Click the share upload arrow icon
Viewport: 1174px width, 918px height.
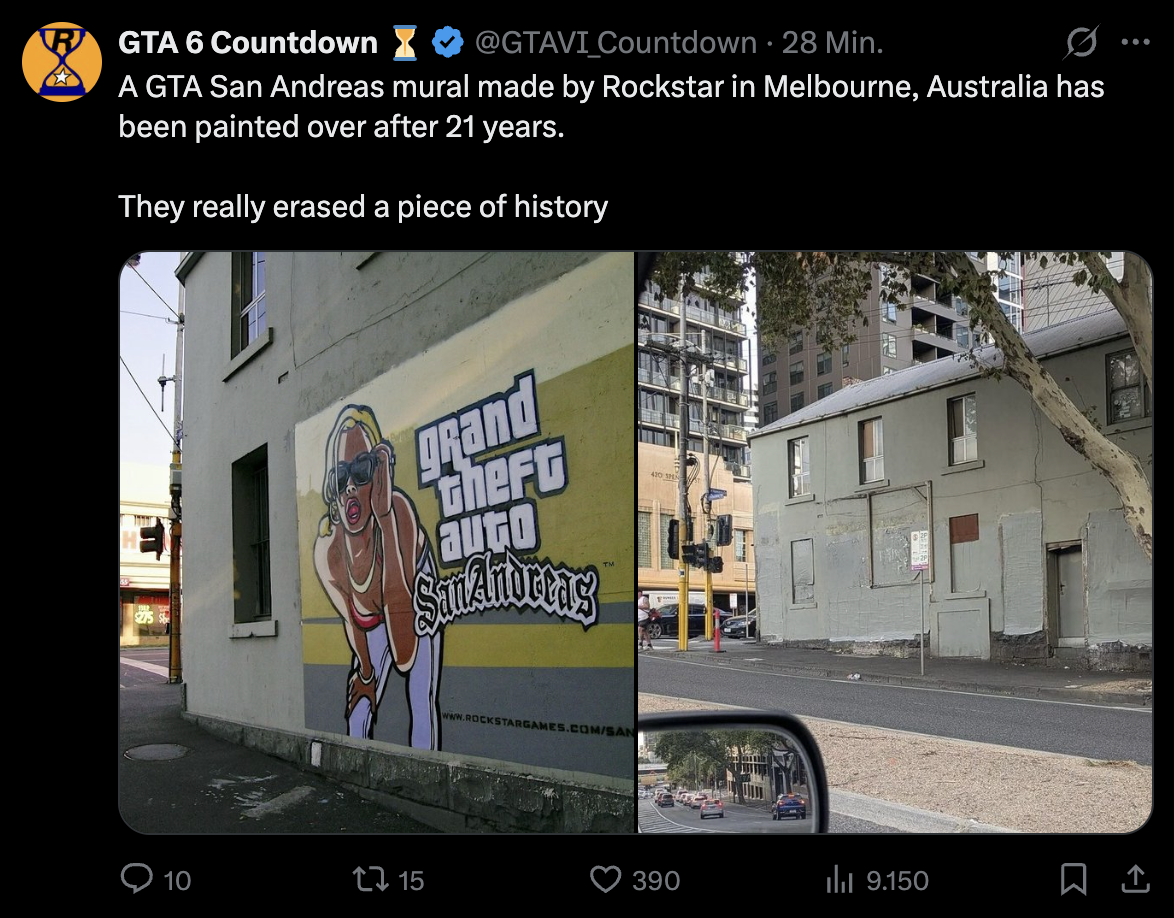[1135, 879]
